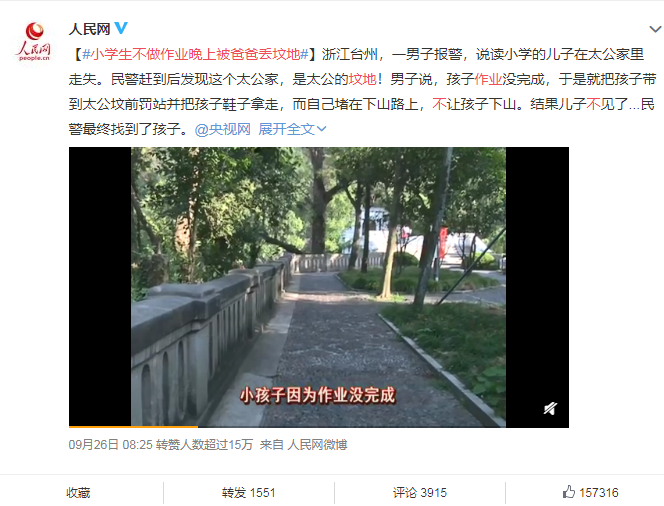Seek using the orange video progress bar

[x=133, y=426]
